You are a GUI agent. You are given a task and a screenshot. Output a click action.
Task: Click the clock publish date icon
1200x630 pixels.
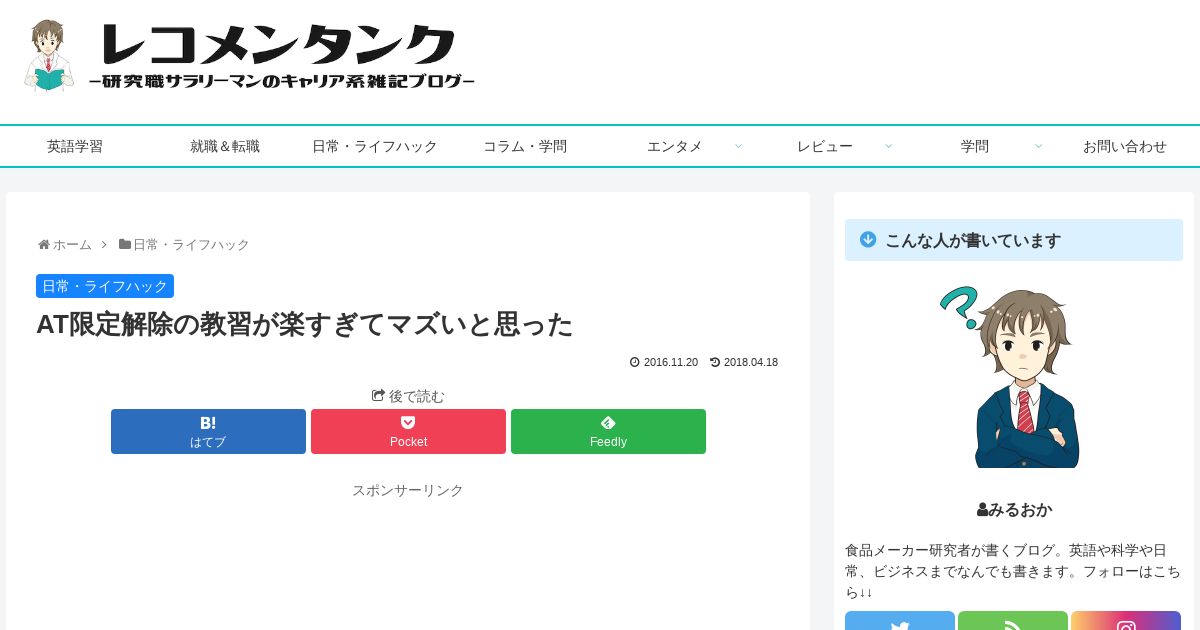pos(635,362)
